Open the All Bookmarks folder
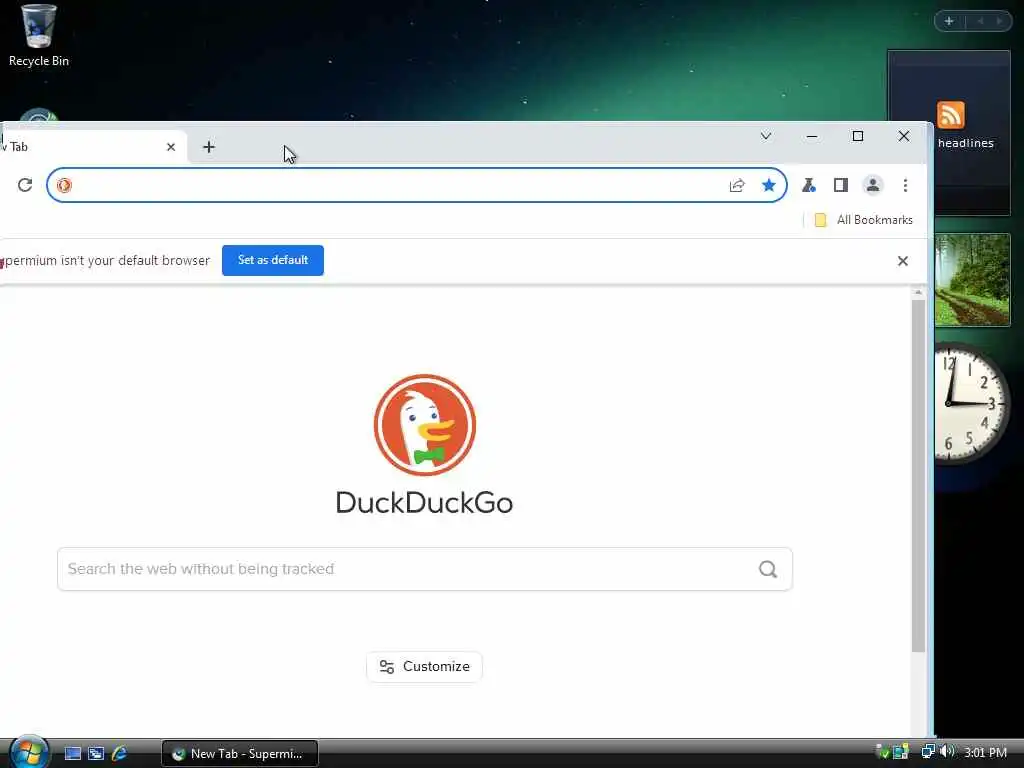The width and height of the screenshot is (1024, 768). [863, 220]
